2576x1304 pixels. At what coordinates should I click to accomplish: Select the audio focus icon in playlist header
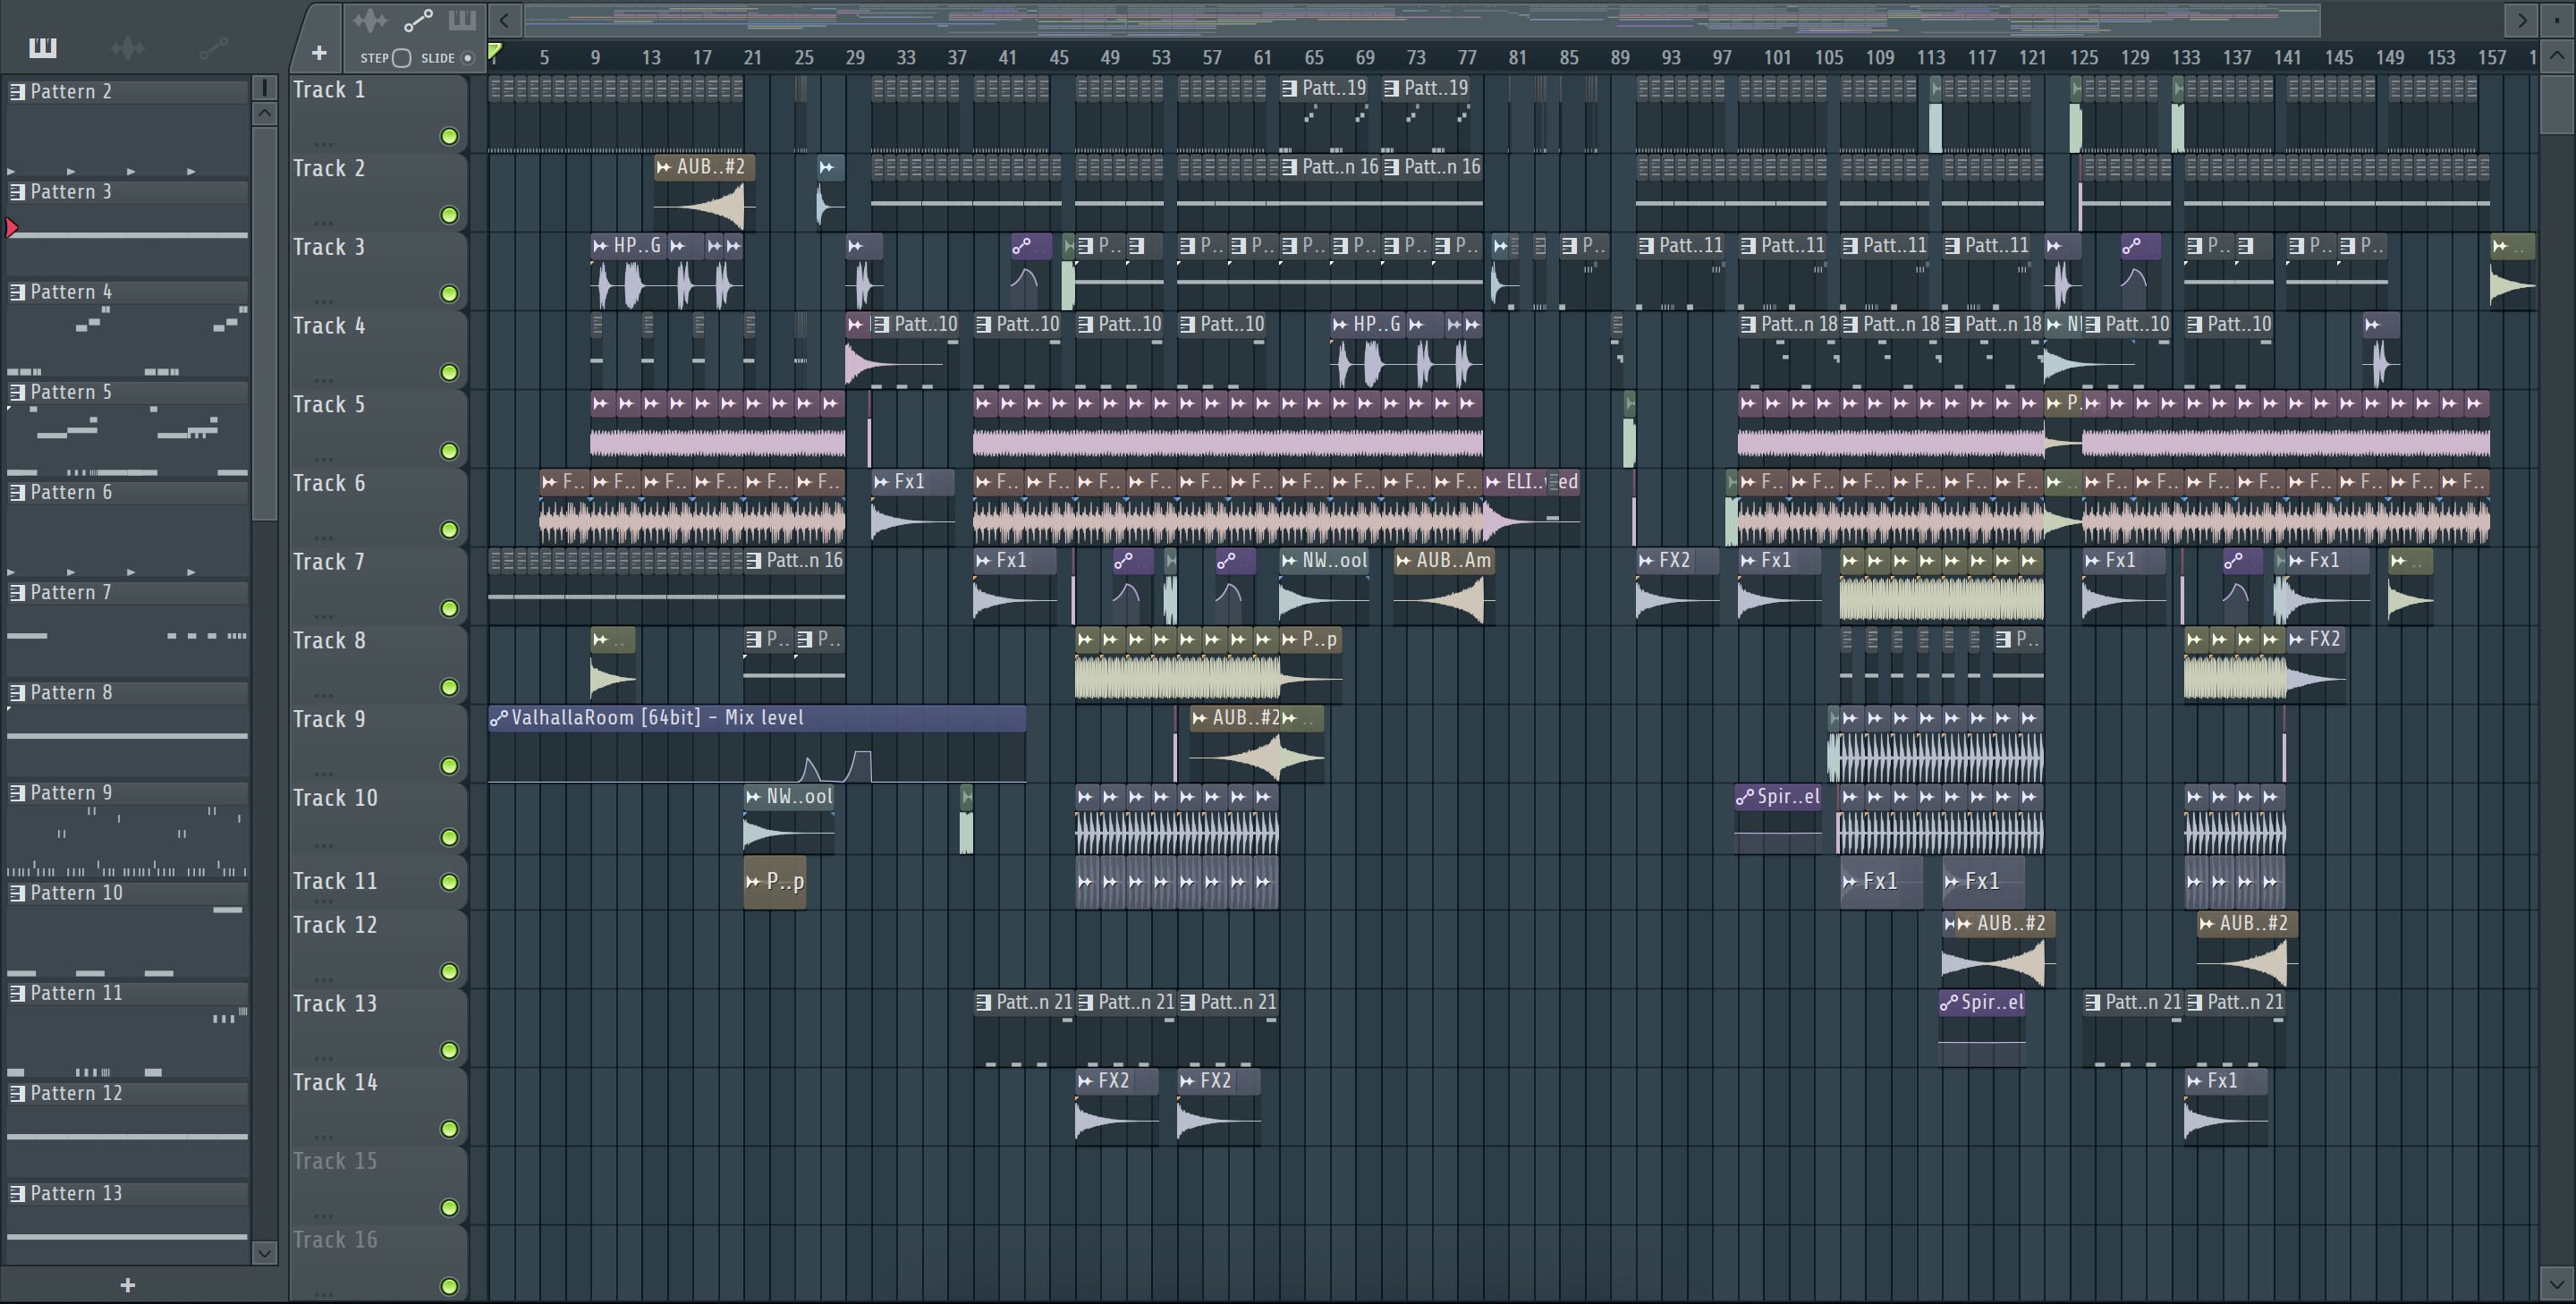(x=370, y=20)
